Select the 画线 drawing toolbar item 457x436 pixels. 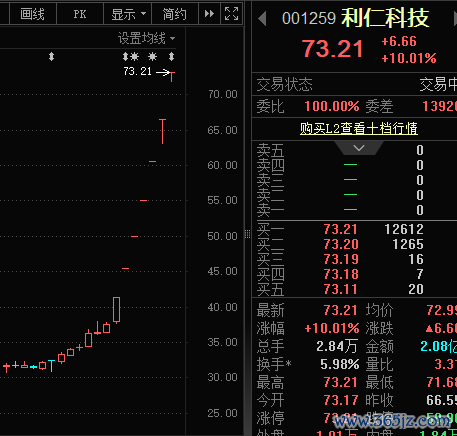32,14
